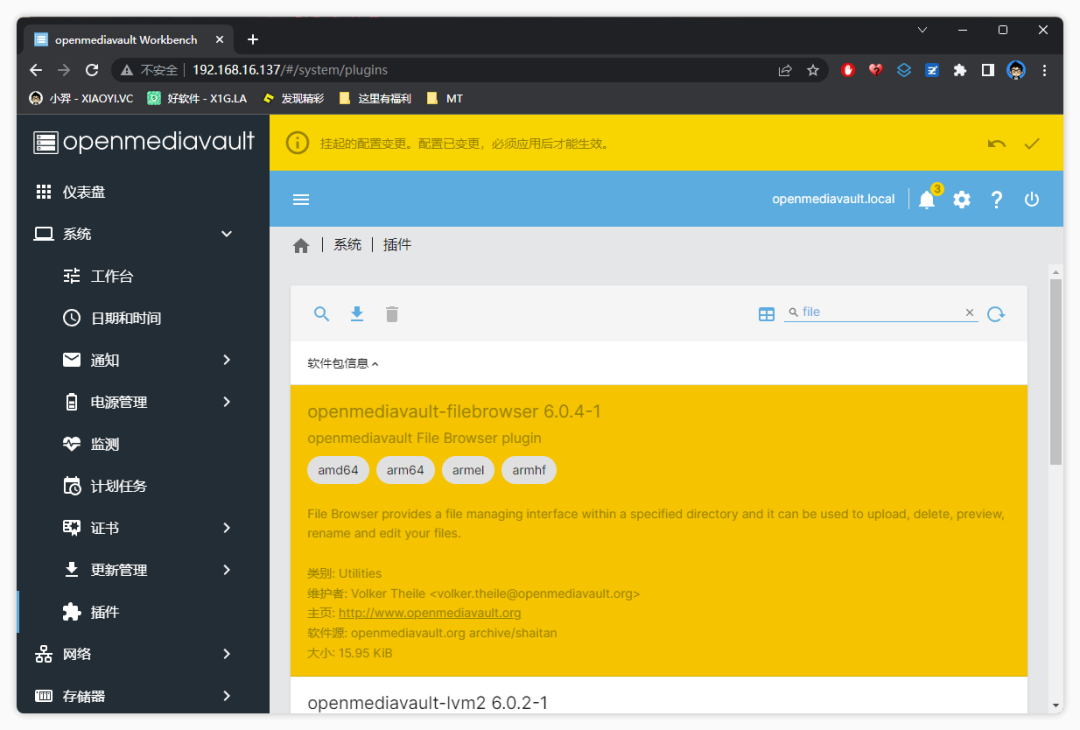
Task: Click the plugin search magnifier button
Action: click(321, 314)
